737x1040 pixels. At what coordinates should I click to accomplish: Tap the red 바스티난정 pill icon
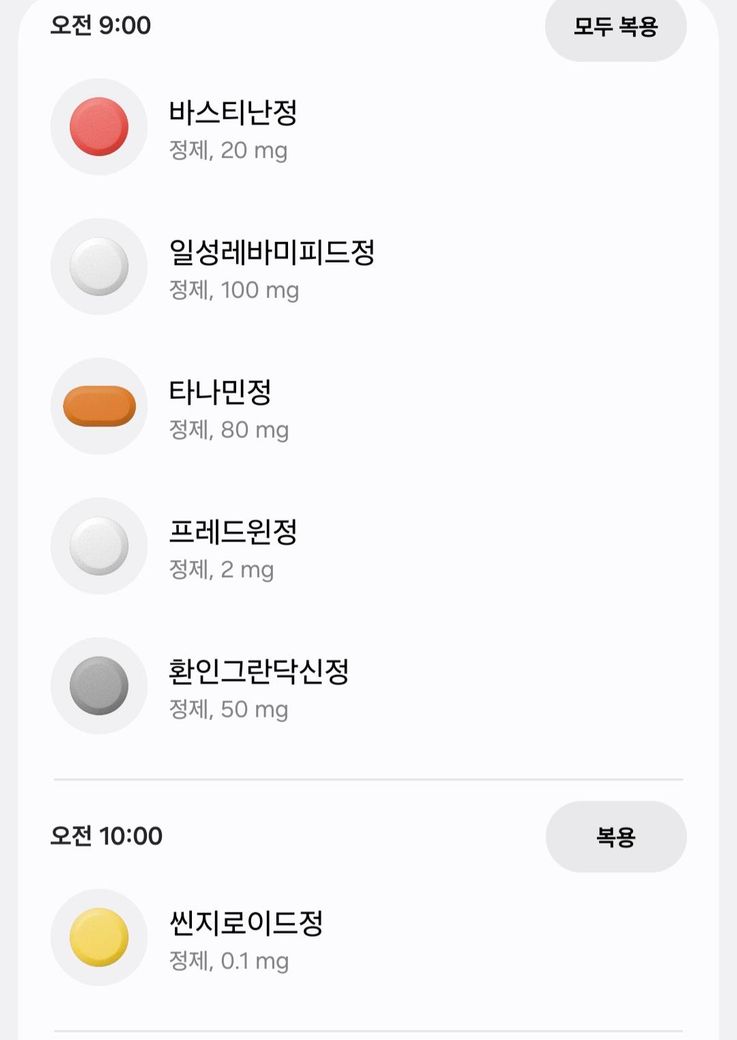pos(99,127)
